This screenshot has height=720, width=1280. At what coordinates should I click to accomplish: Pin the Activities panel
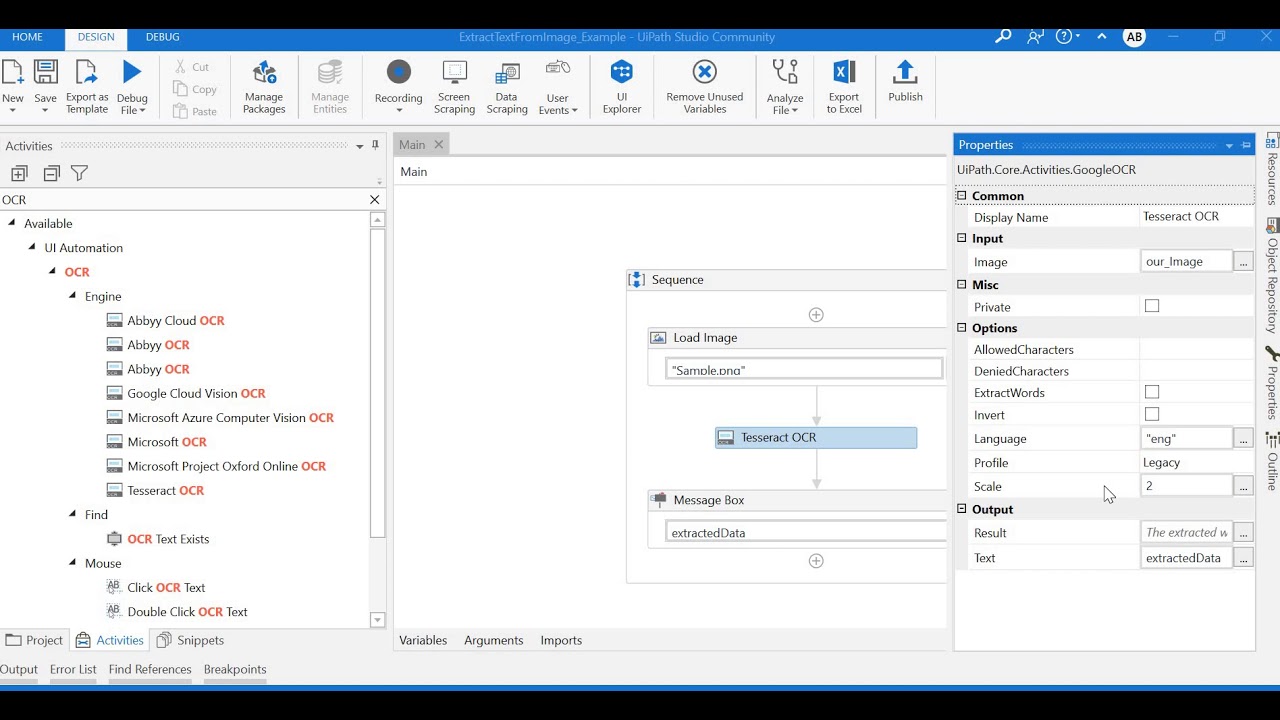(376, 145)
